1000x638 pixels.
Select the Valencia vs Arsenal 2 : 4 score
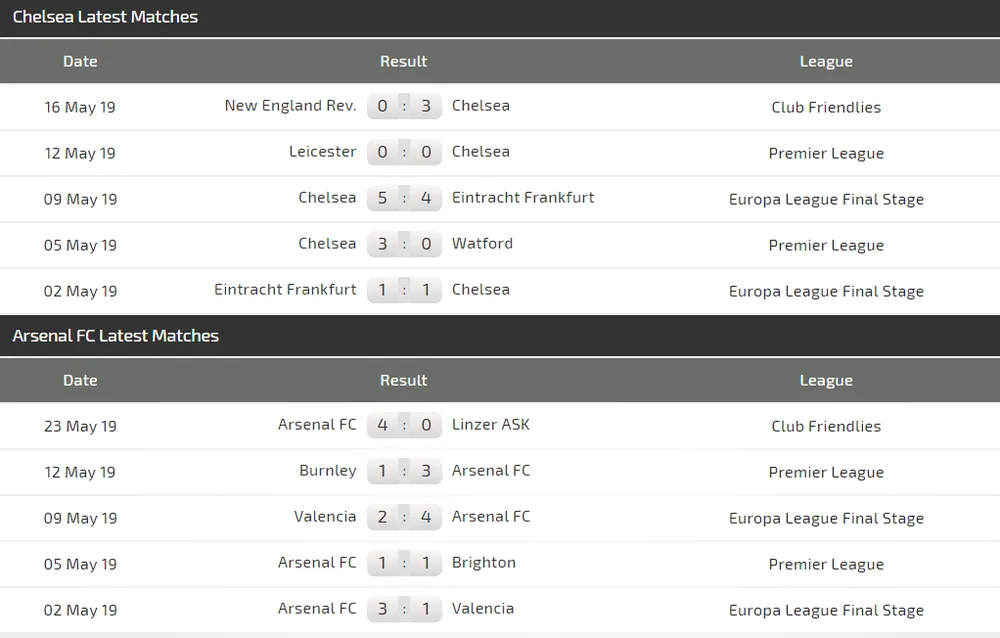[x=404, y=517]
